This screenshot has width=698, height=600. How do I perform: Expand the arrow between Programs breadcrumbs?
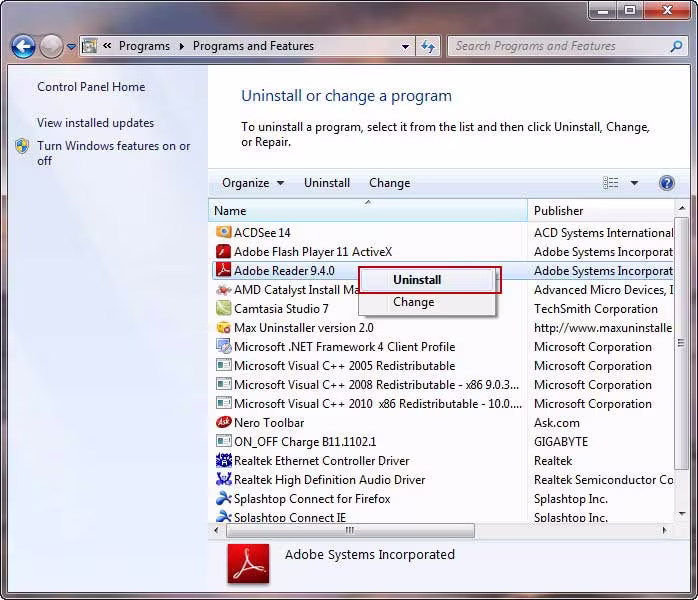click(182, 46)
